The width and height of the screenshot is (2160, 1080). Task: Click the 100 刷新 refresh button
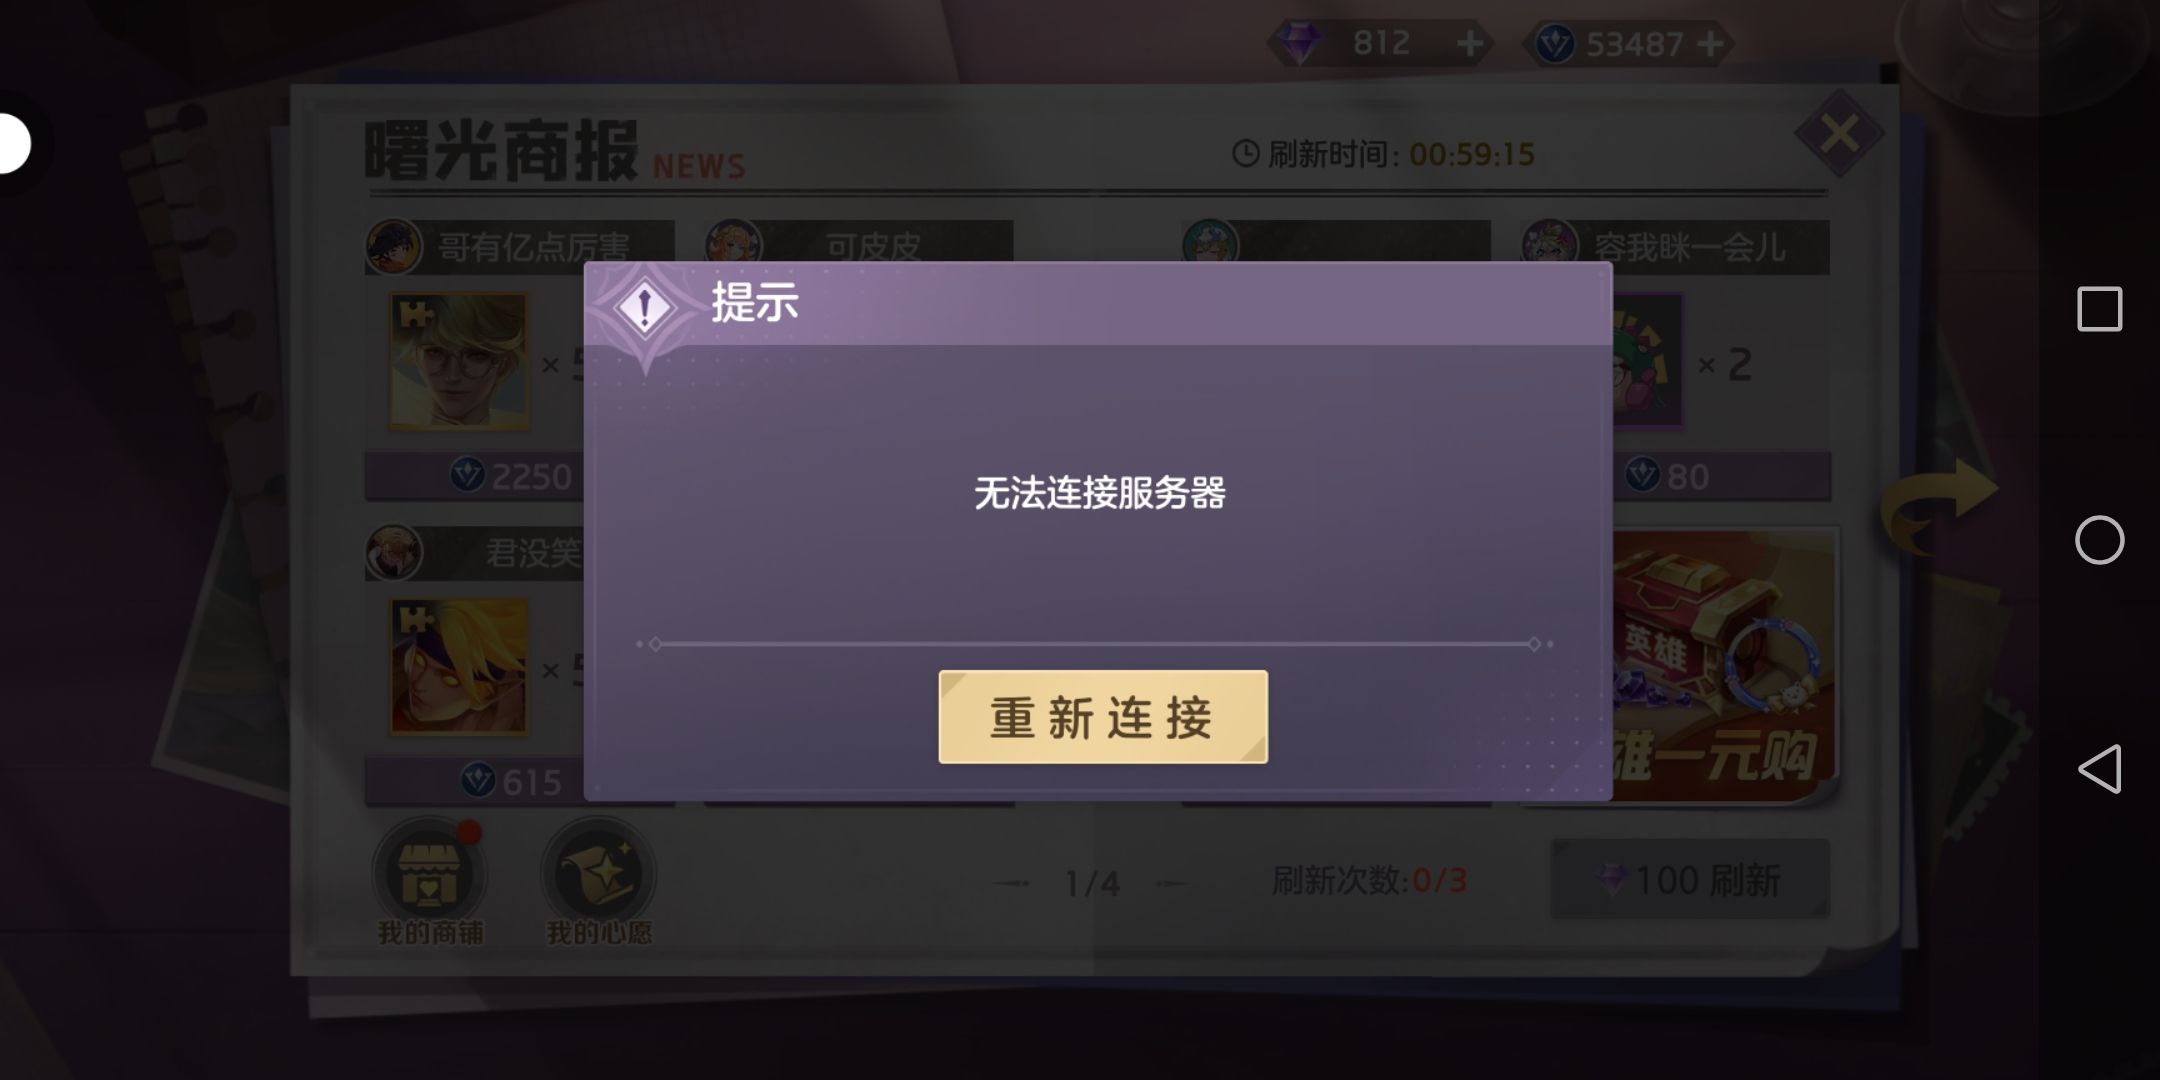coord(1690,880)
